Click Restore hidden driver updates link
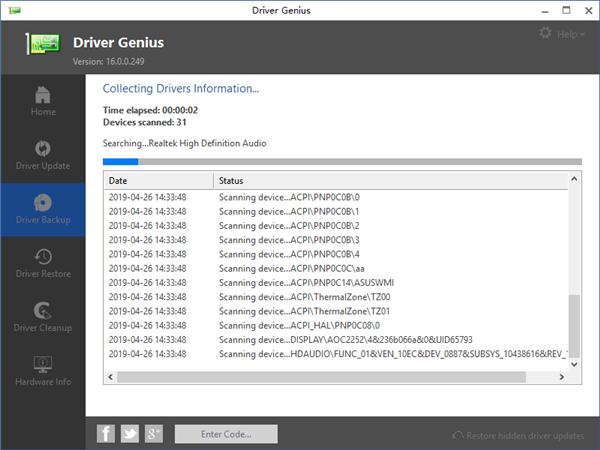Screen dimensions: 600x450 (x=521, y=435)
